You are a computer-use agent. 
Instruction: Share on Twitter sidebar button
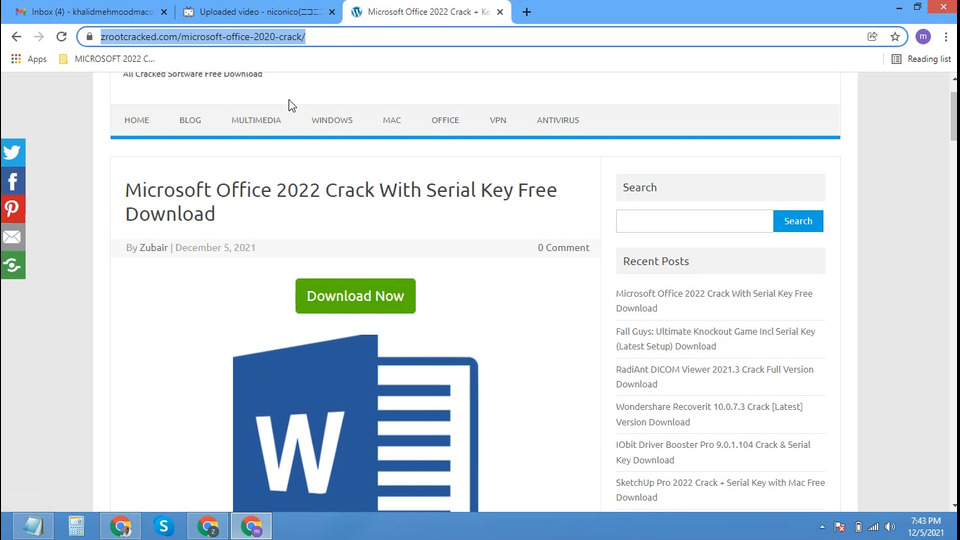tap(12, 152)
